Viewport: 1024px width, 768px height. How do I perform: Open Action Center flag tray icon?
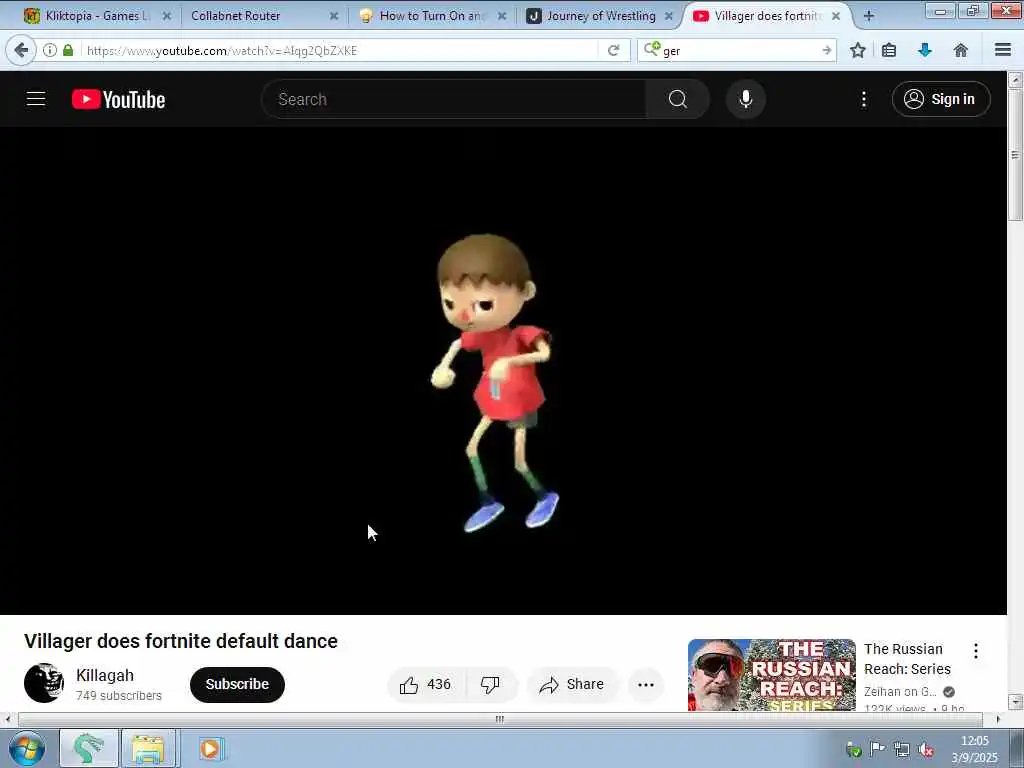pyautogui.click(x=878, y=748)
